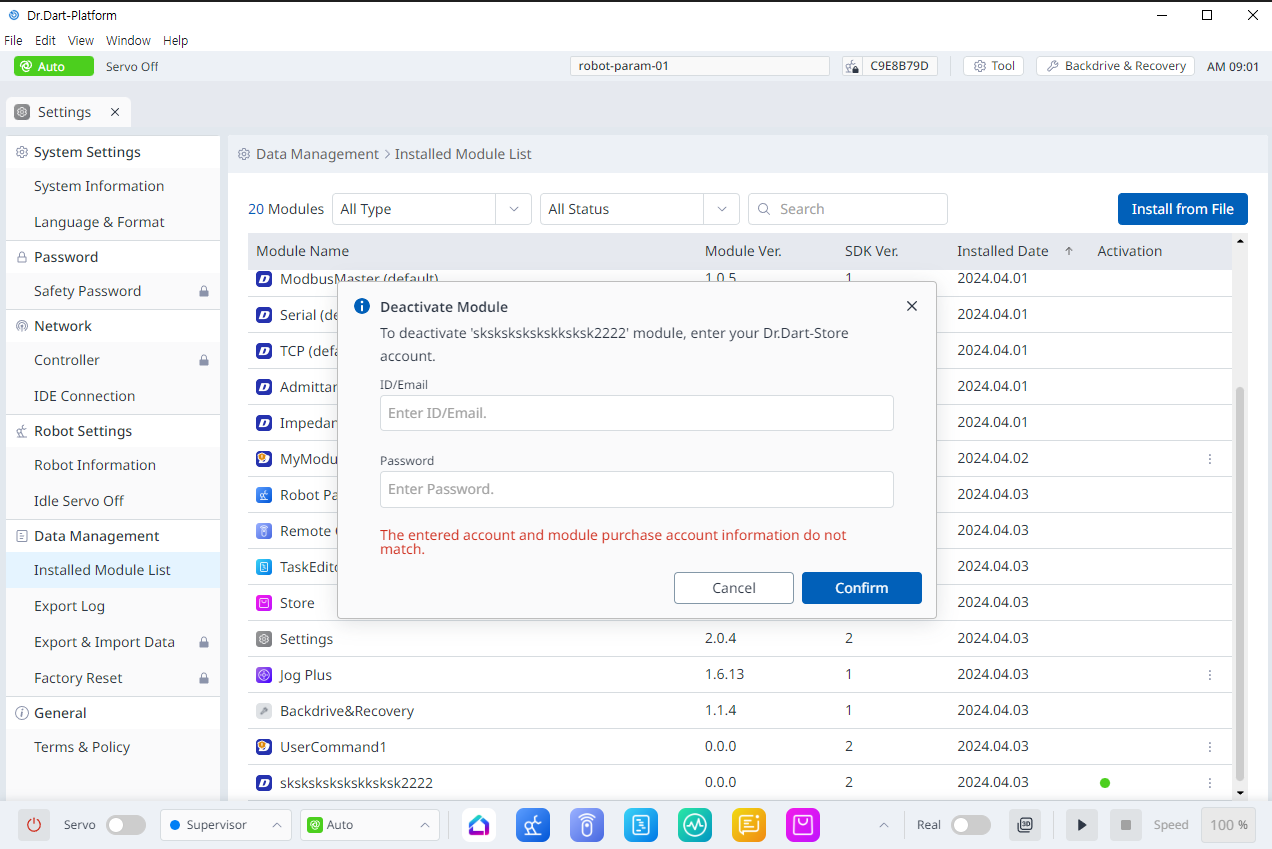Cancel the Deactivate Module dialog
The width and height of the screenshot is (1272, 849).
tap(733, 588)
